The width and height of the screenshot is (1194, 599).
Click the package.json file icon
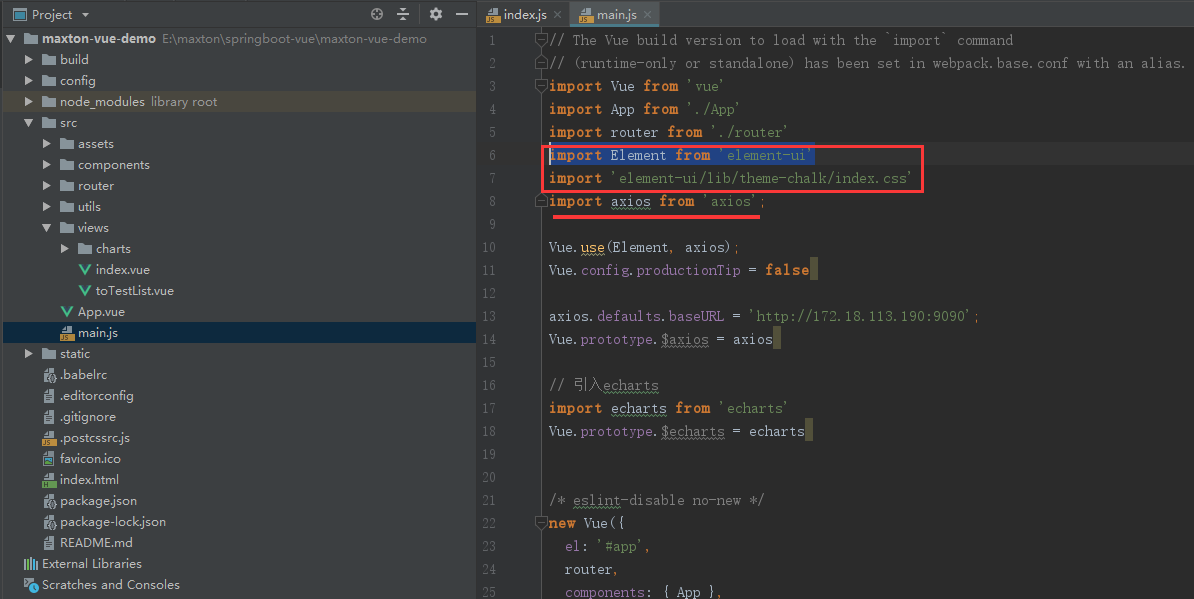point(49,501)
